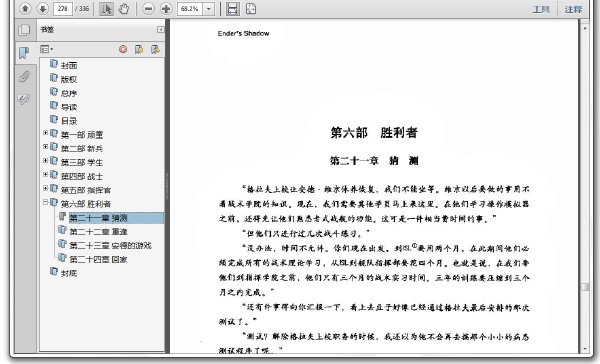600x364 pixels.
Task: Click the 书签 panel title
Action: [x=47, y=29]
